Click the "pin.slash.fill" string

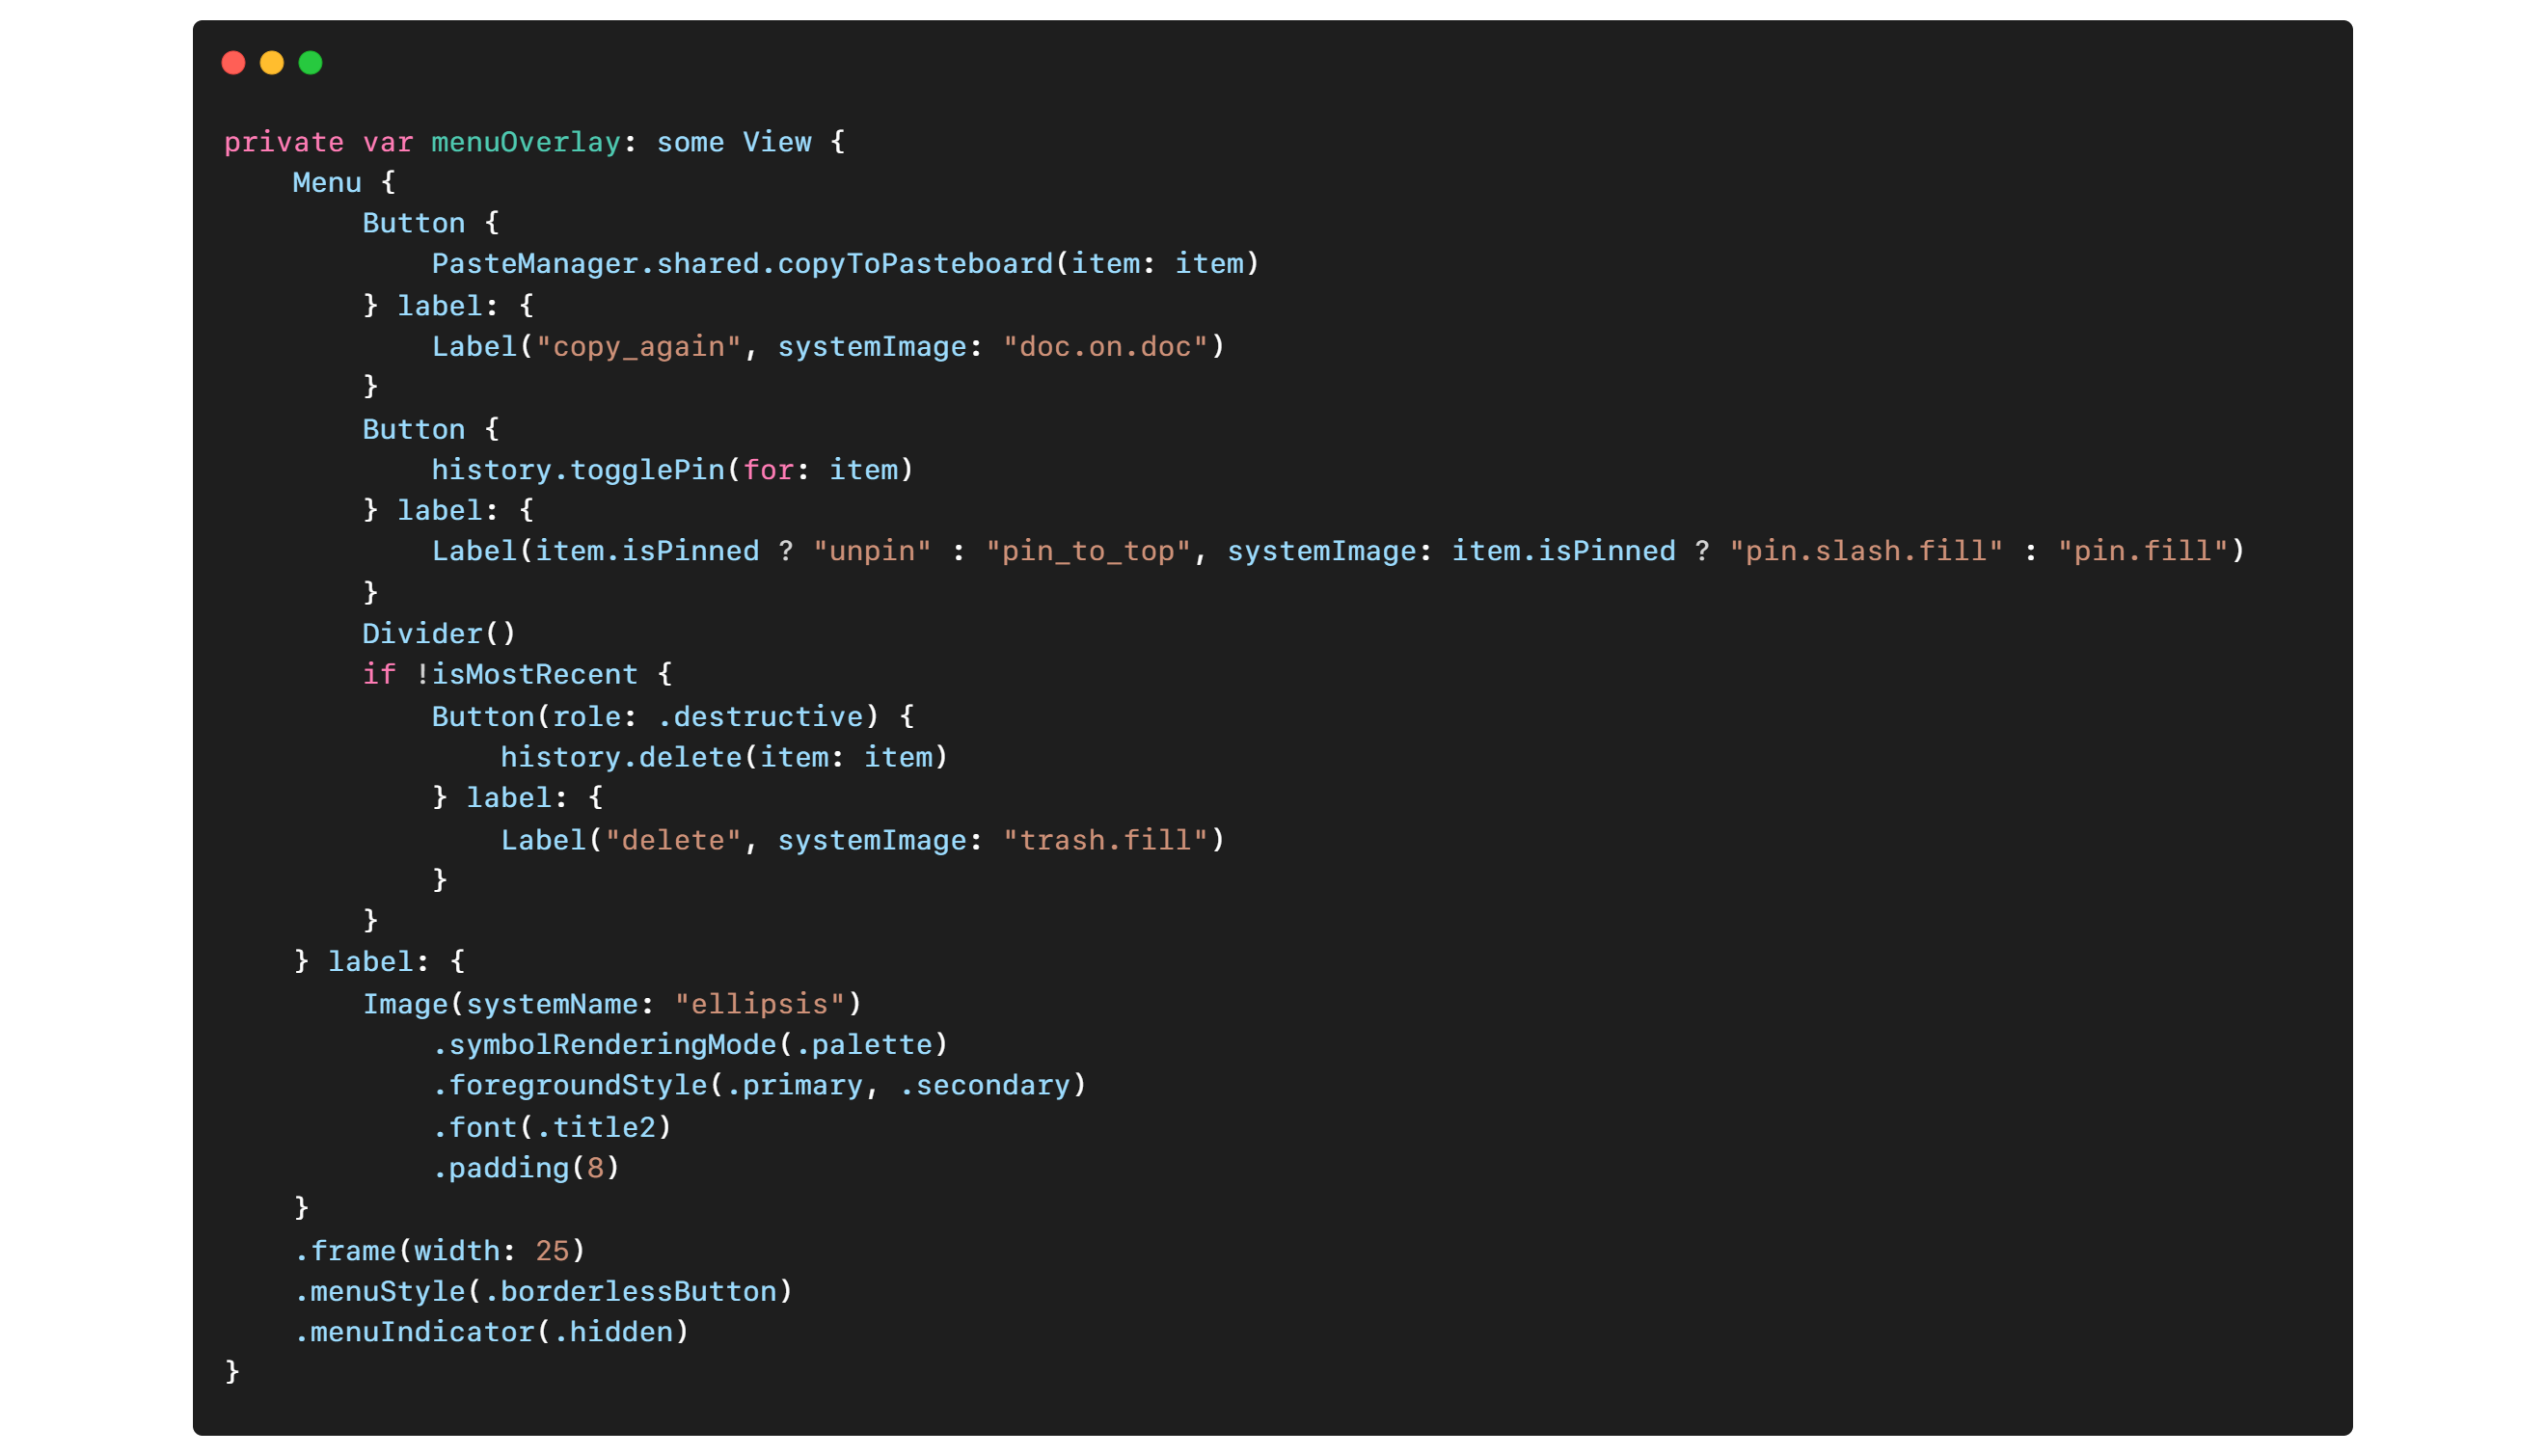(x=1867, y=551)
